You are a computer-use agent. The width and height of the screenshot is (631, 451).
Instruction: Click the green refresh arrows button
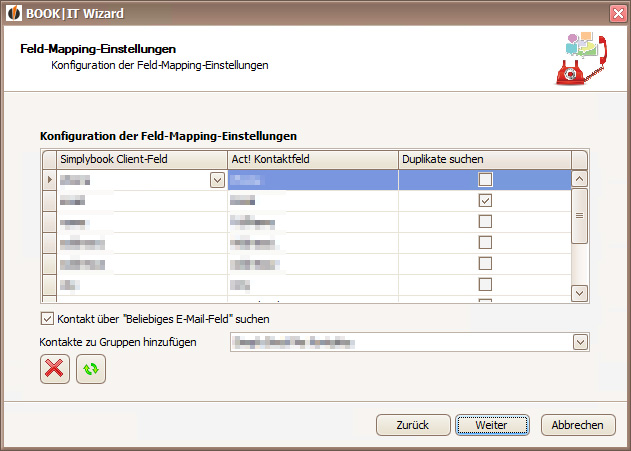tap(91, 369)
